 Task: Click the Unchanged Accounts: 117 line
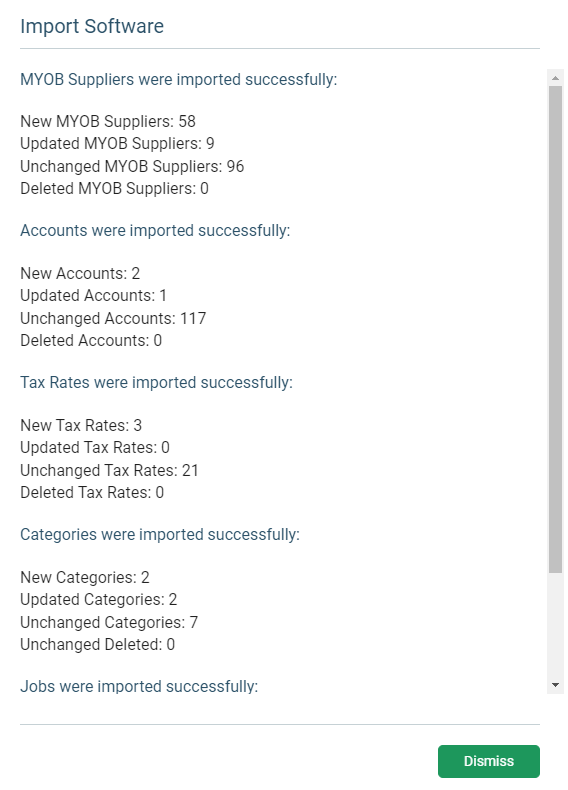coord(113,318)
